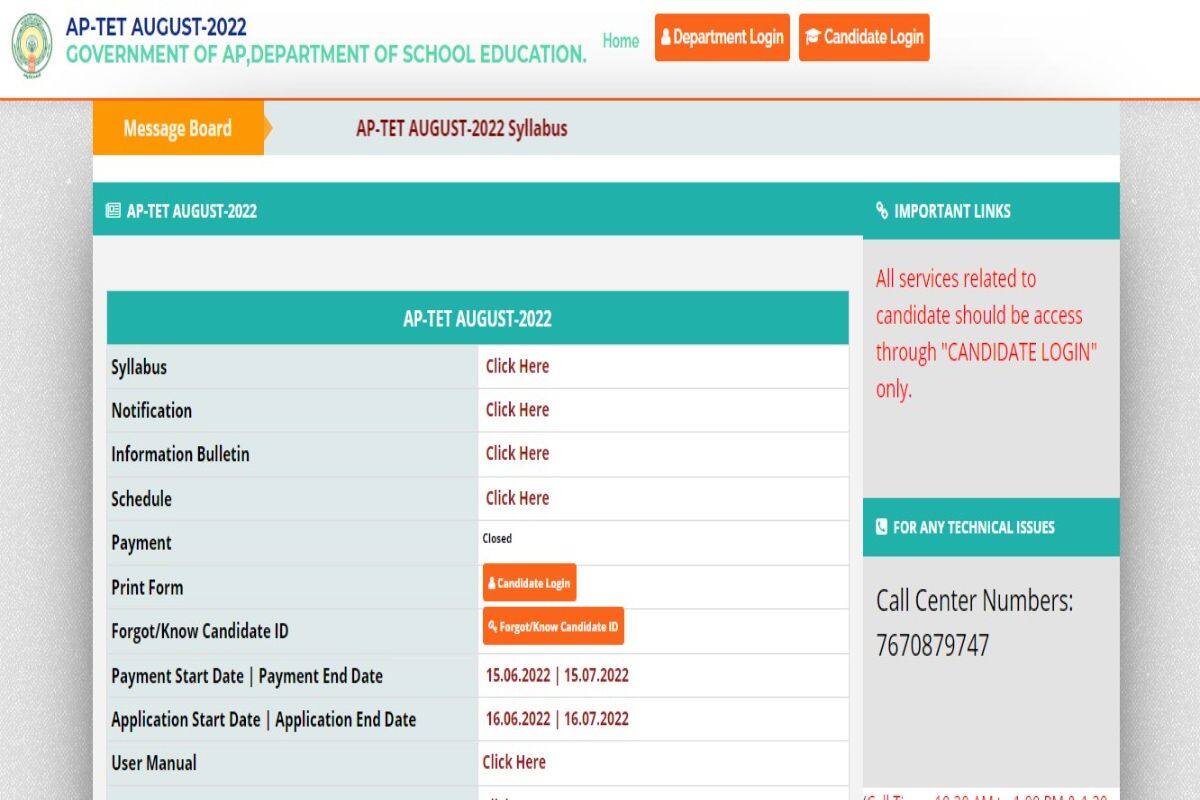1200x800 pixels.
Task: Open the AP-TET AUGUST-2022 Syllabus message link
Action: [x=462, y=128]
